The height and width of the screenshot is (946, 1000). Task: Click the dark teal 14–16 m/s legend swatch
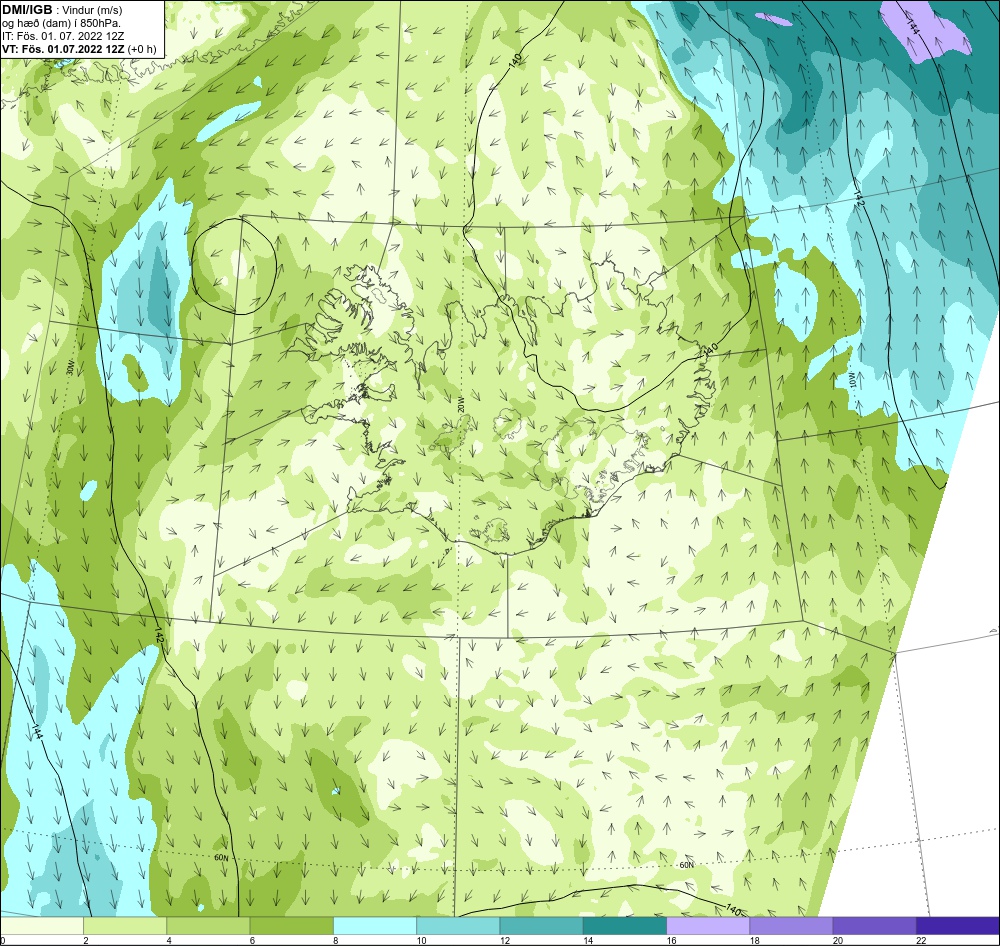click(x=625, y=925)
